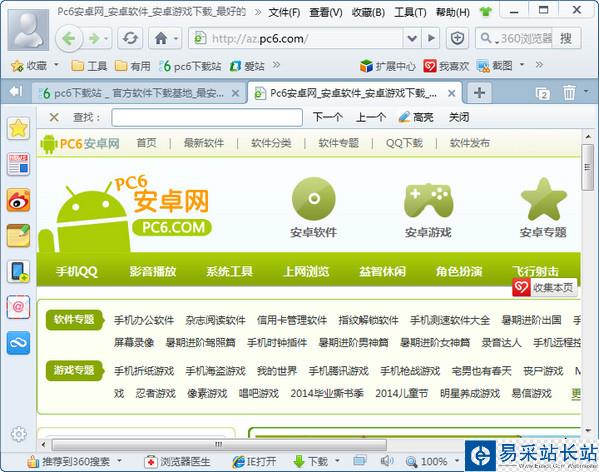Image resolution: width=599 pixels, height=472 pixels.
Task: Click 关闭 to close find bar
Action: click(459, 117)
